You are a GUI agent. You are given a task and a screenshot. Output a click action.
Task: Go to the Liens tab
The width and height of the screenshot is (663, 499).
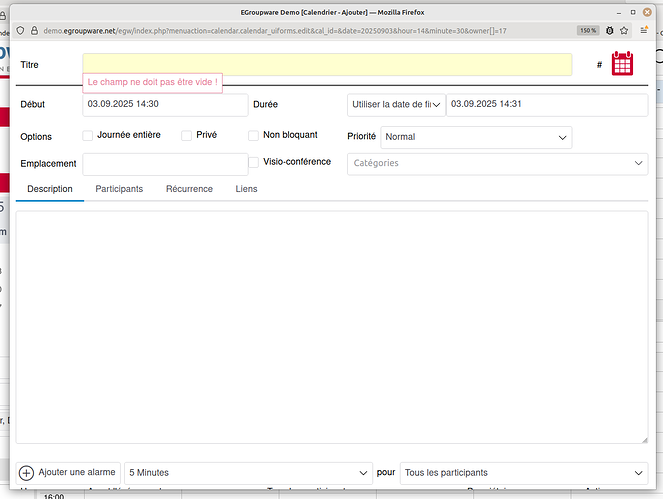click(246, 189)
